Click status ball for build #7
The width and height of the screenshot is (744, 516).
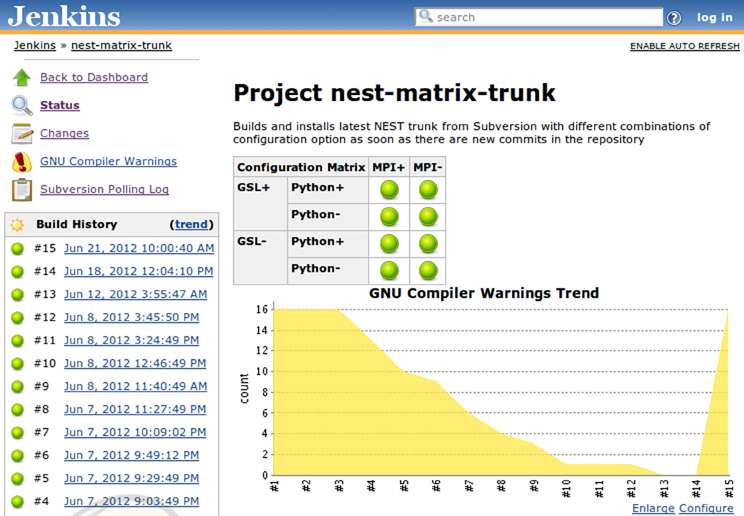tap(18, 433)
